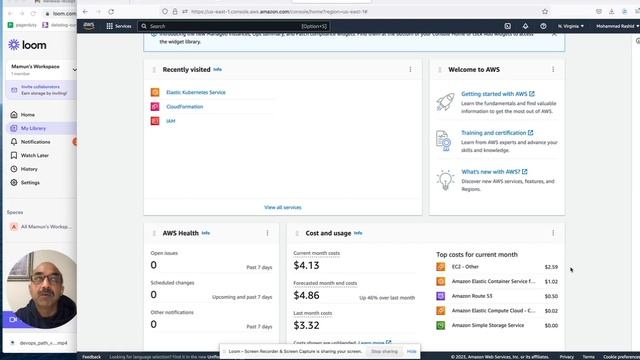Click the Amazon Route 53 cost icon

tap(441, 296)
